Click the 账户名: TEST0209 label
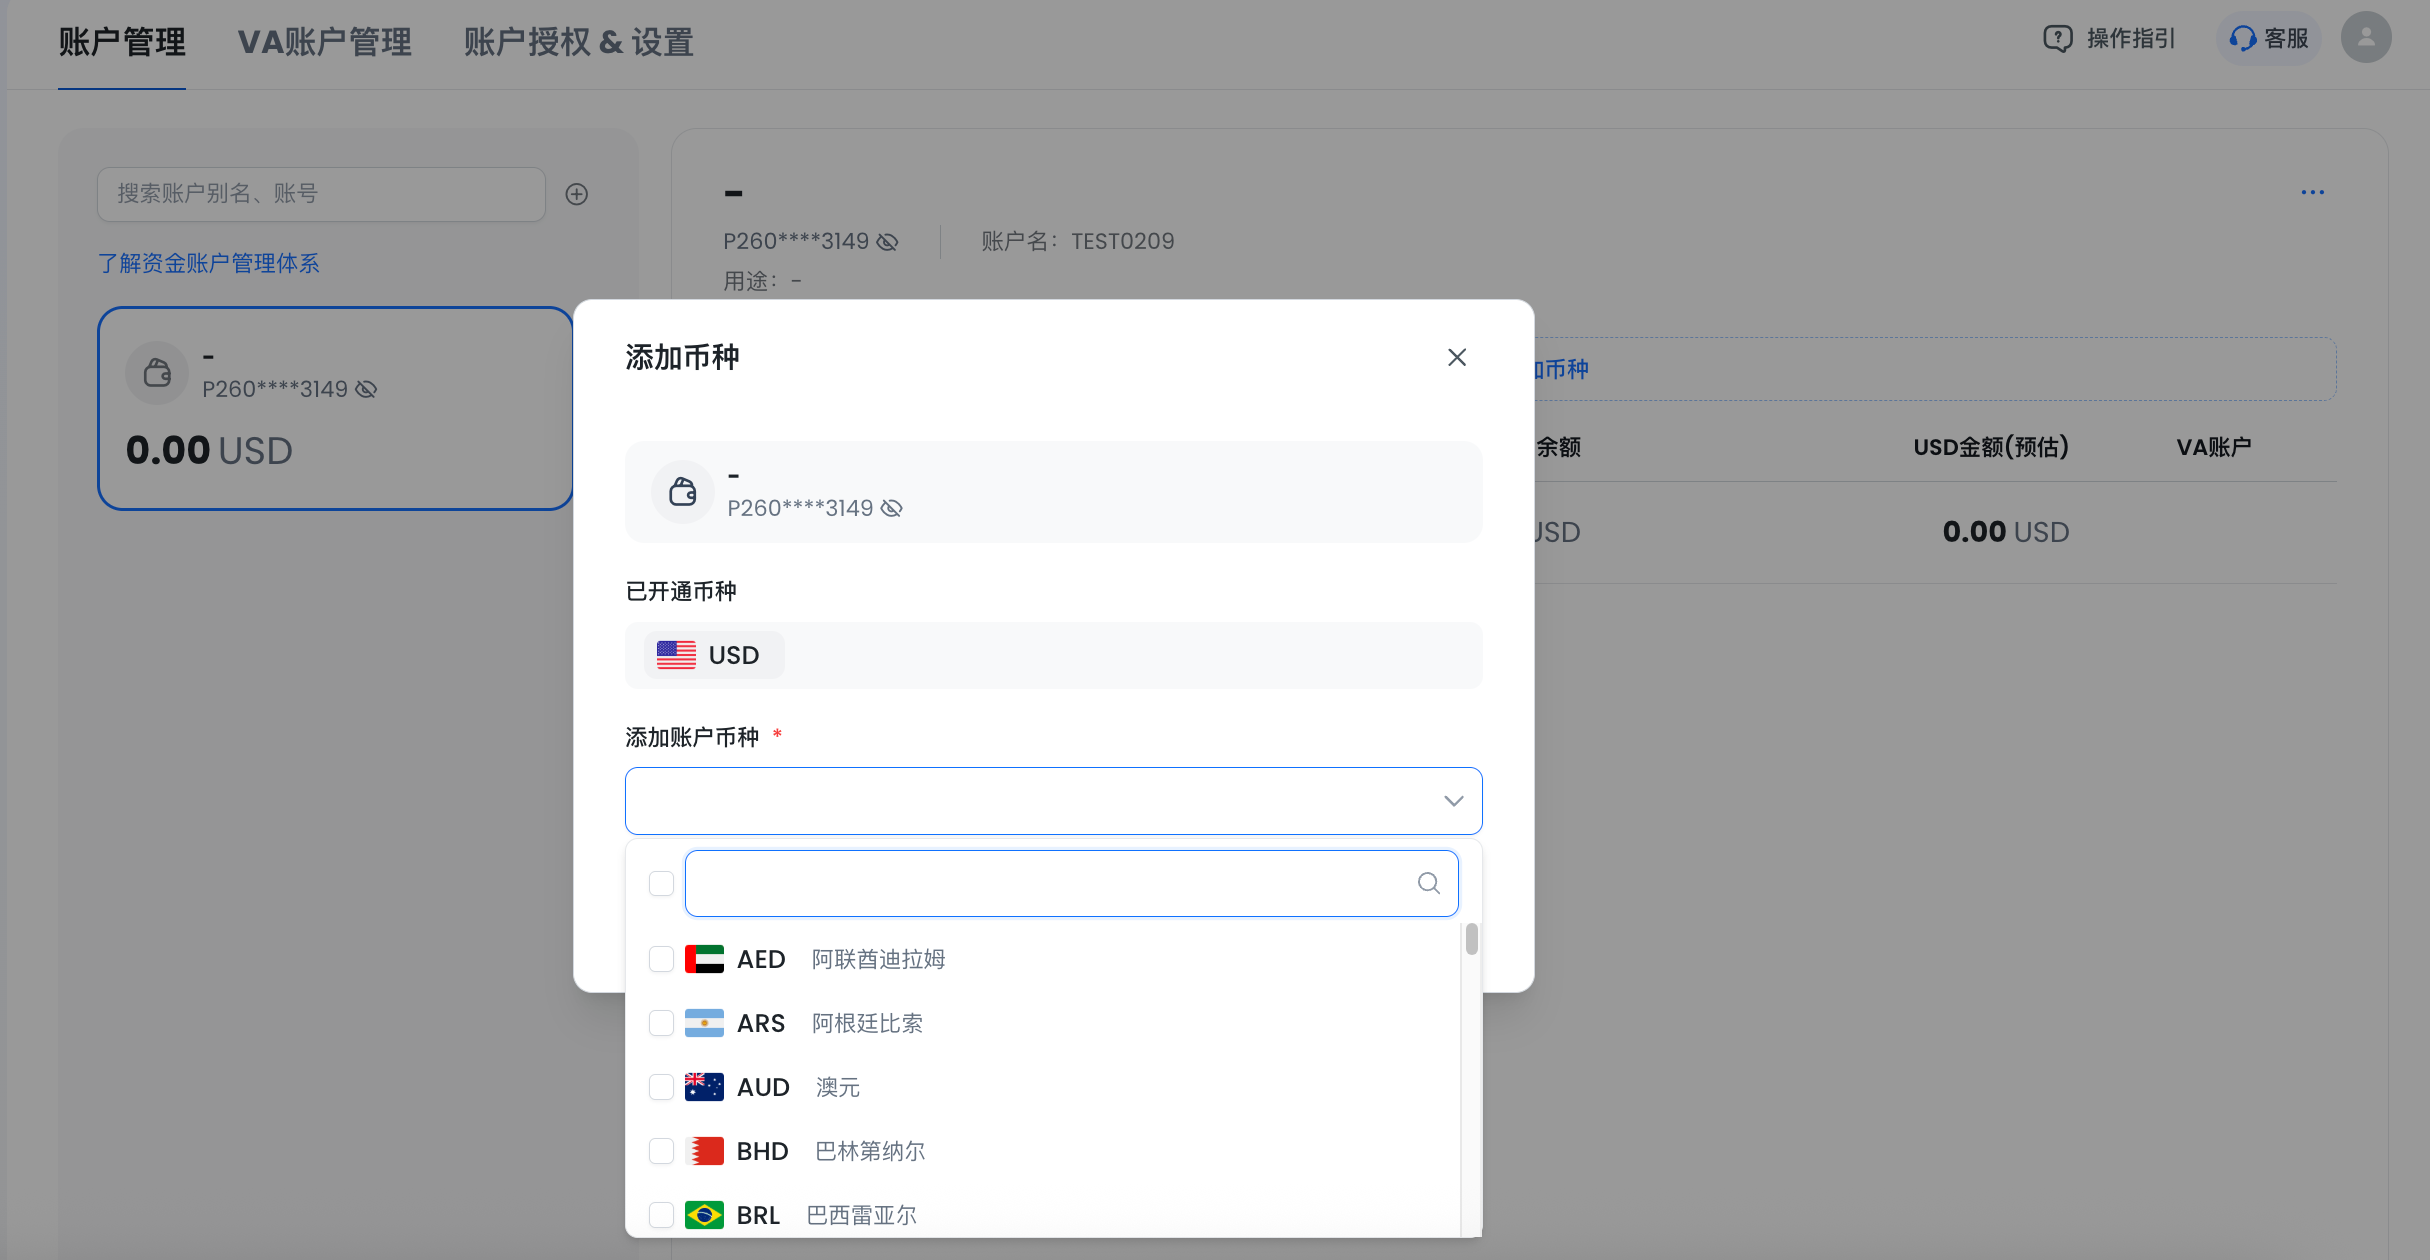The width and height of the screenshot is (2430, 1260). click(1078, 241)
